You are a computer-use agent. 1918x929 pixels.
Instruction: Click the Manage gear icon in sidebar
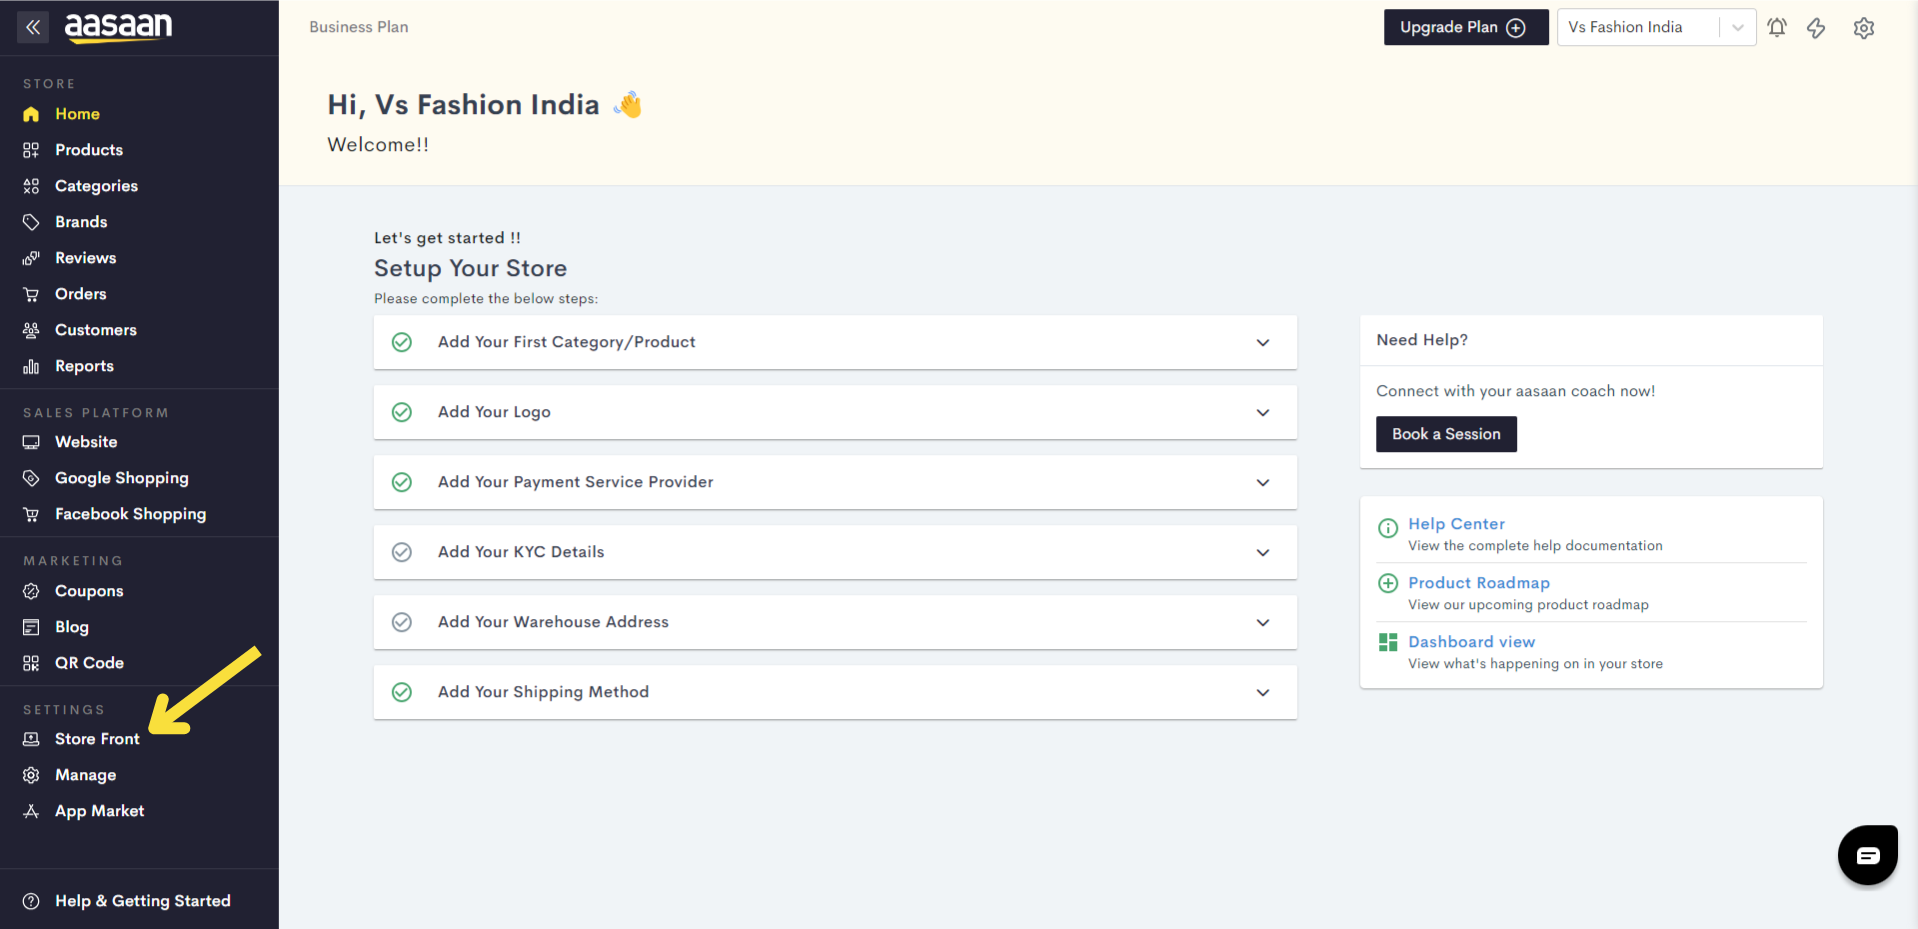tap(31, 775)
